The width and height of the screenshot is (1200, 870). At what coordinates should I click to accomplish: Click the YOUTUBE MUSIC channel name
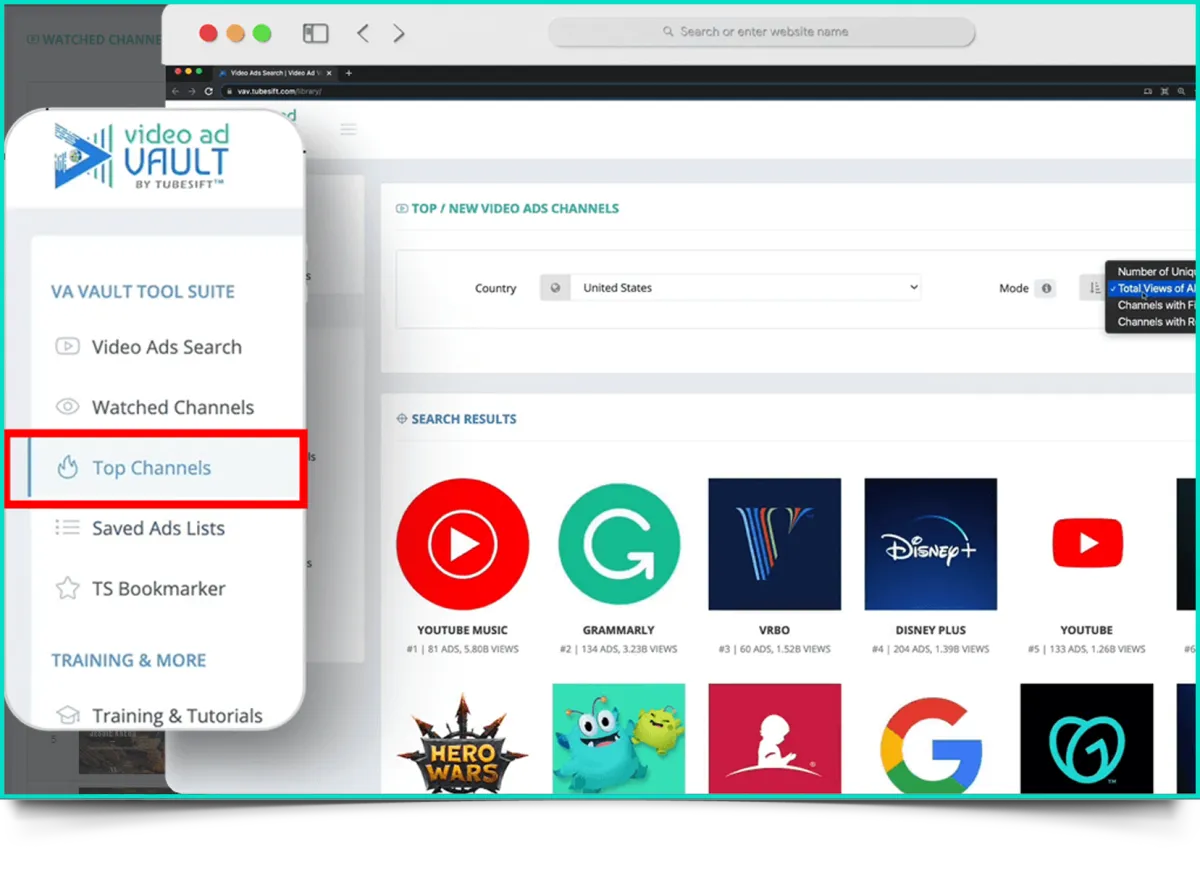[x=462, y=630]
